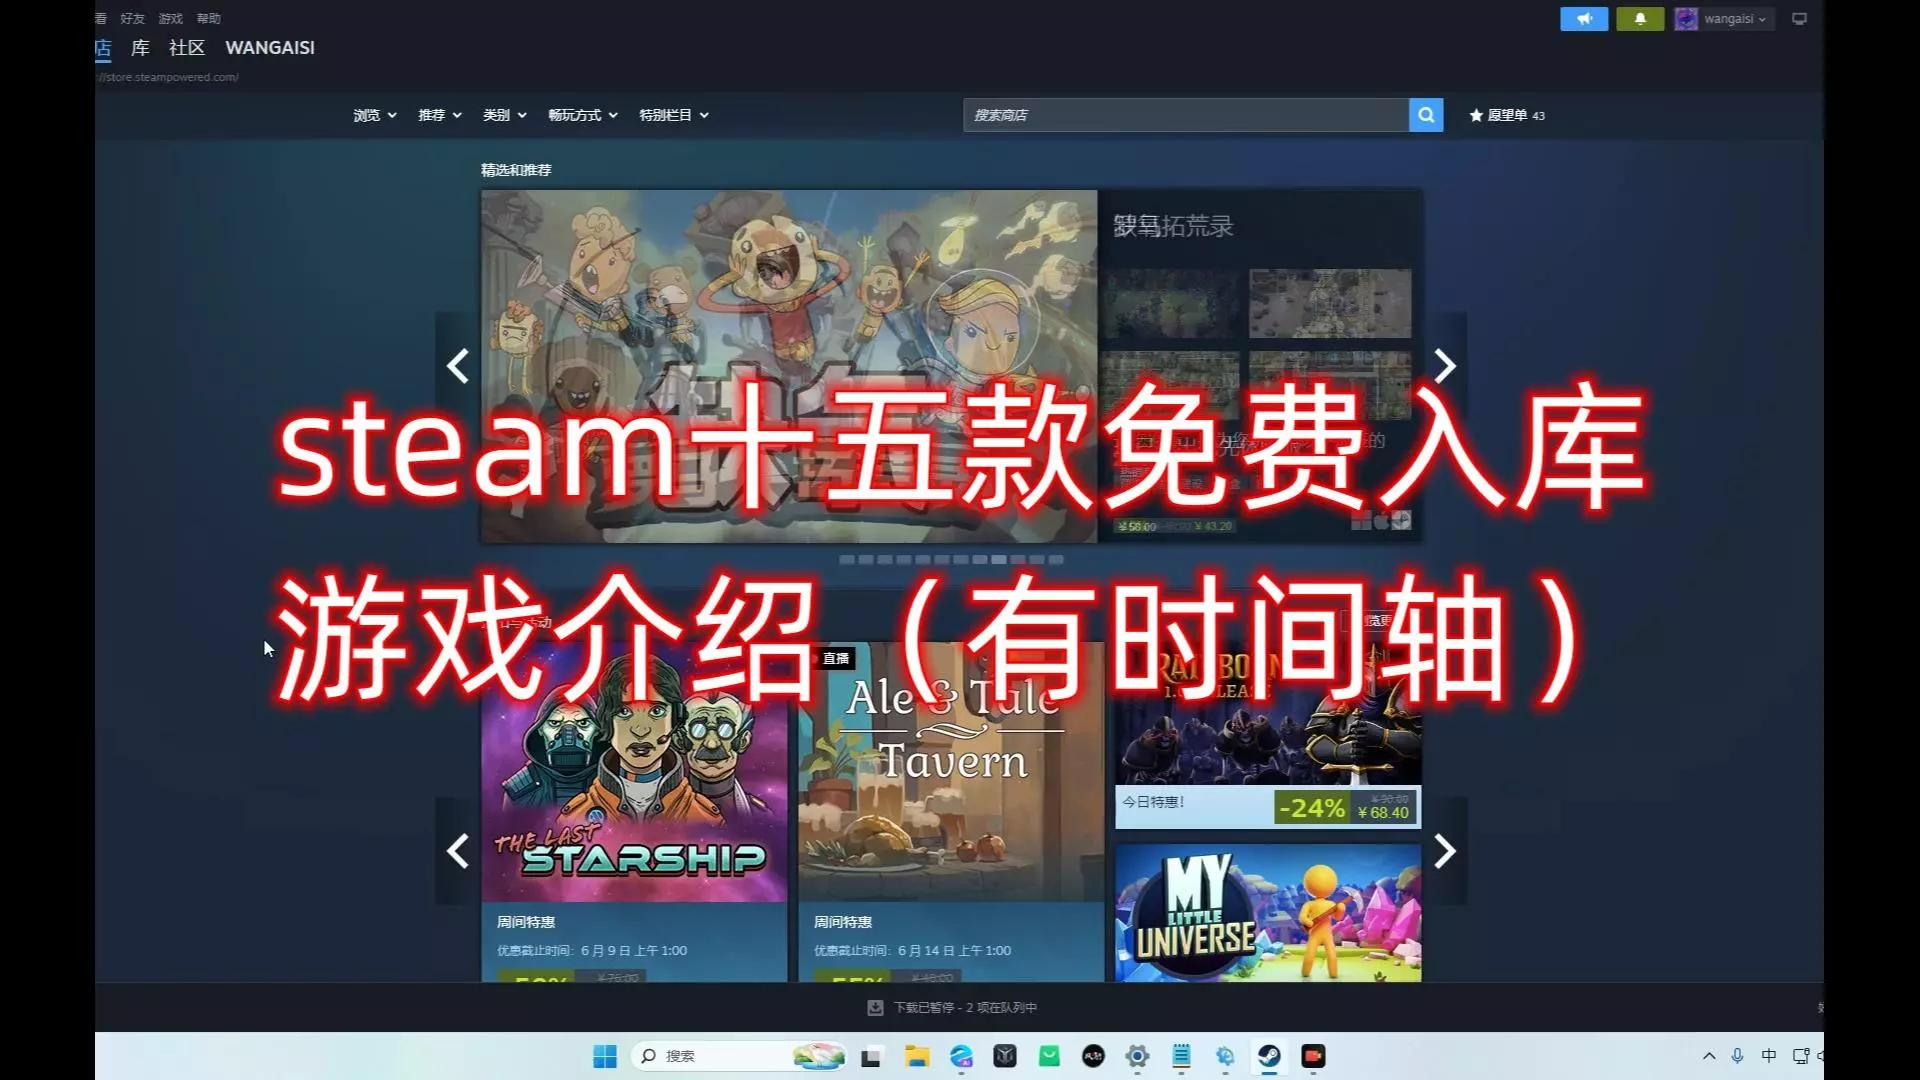Go to previous featured carousel slide

[x=458, y=366]
